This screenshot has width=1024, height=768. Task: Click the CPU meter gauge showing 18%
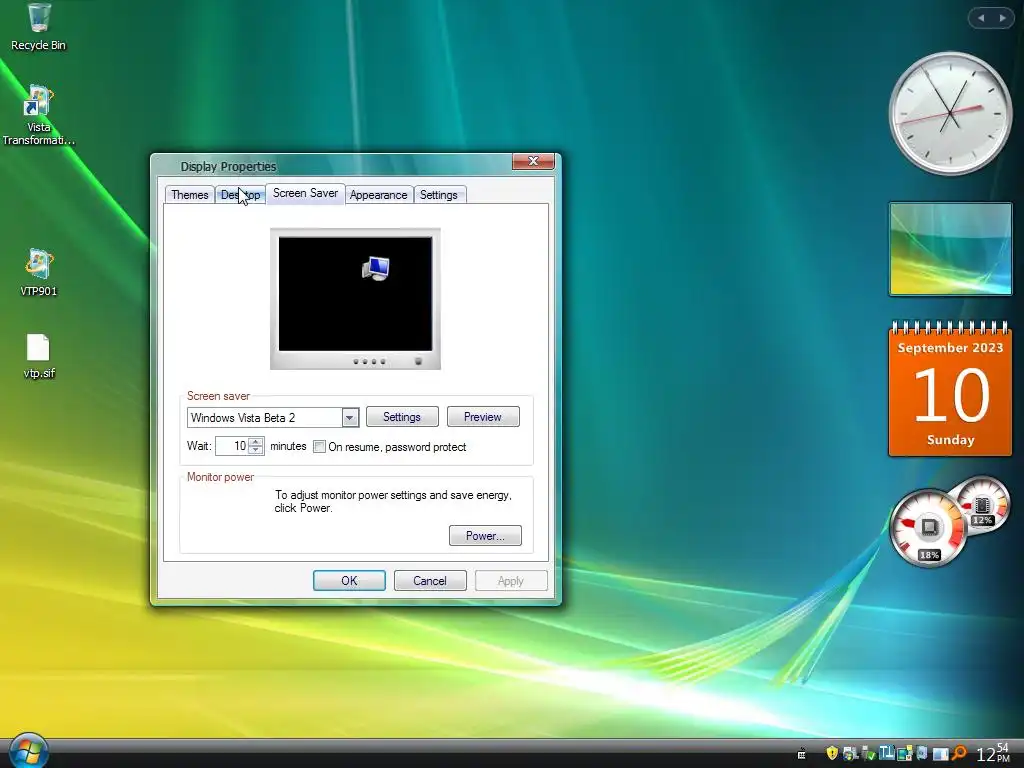pos(928,528)
